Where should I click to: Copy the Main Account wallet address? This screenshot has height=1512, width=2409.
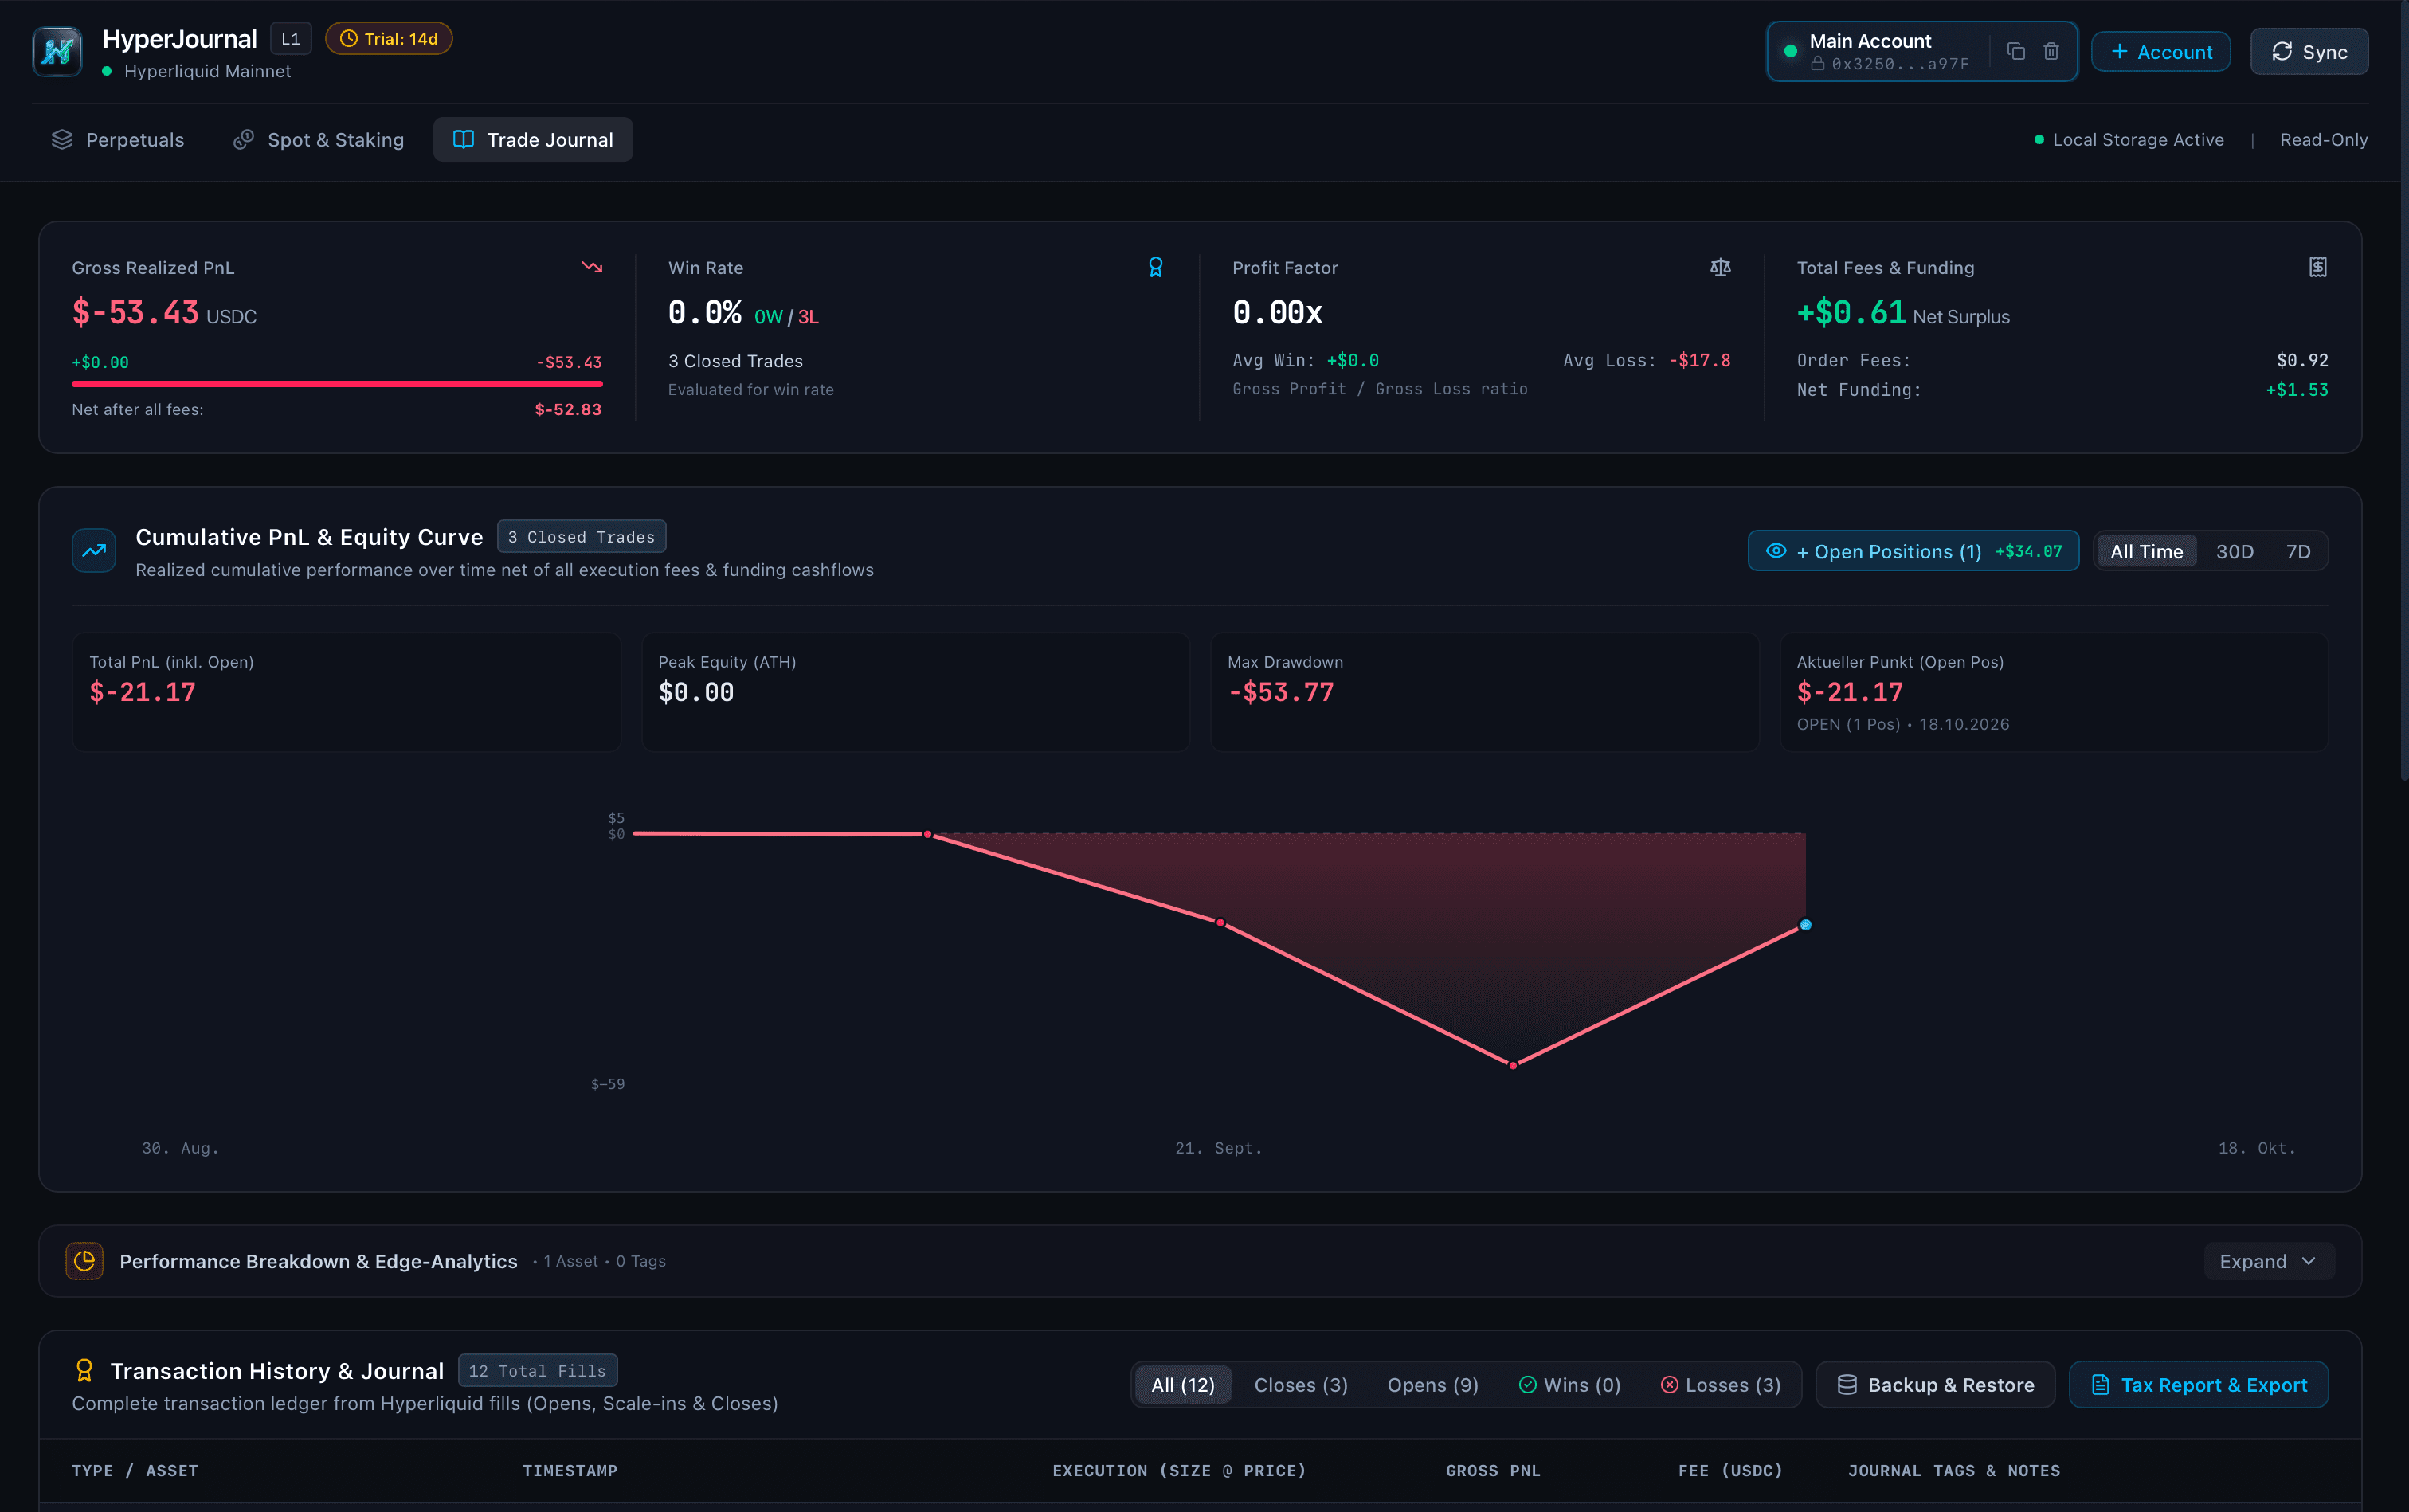2016,51
